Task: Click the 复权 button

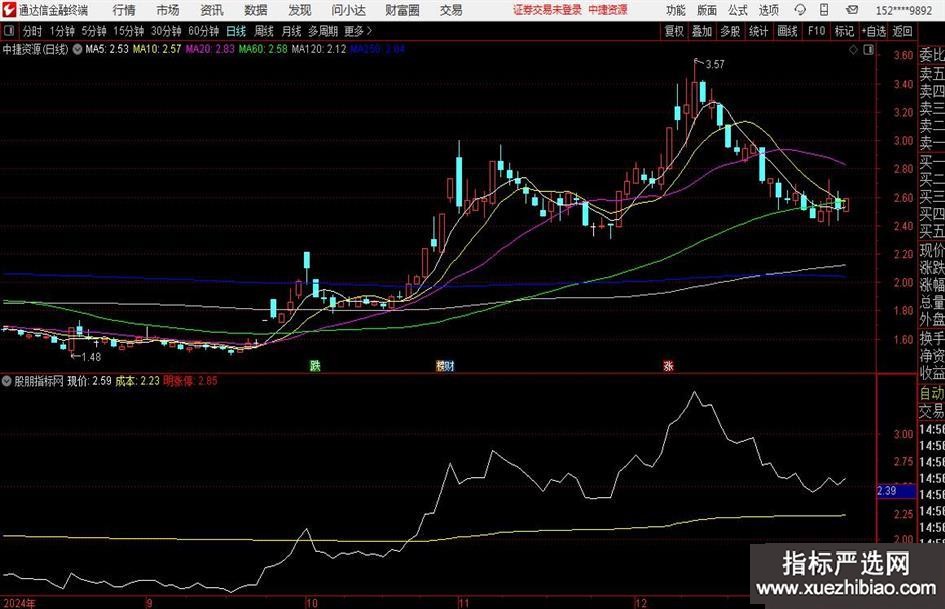Action: [x=674, y=31]
